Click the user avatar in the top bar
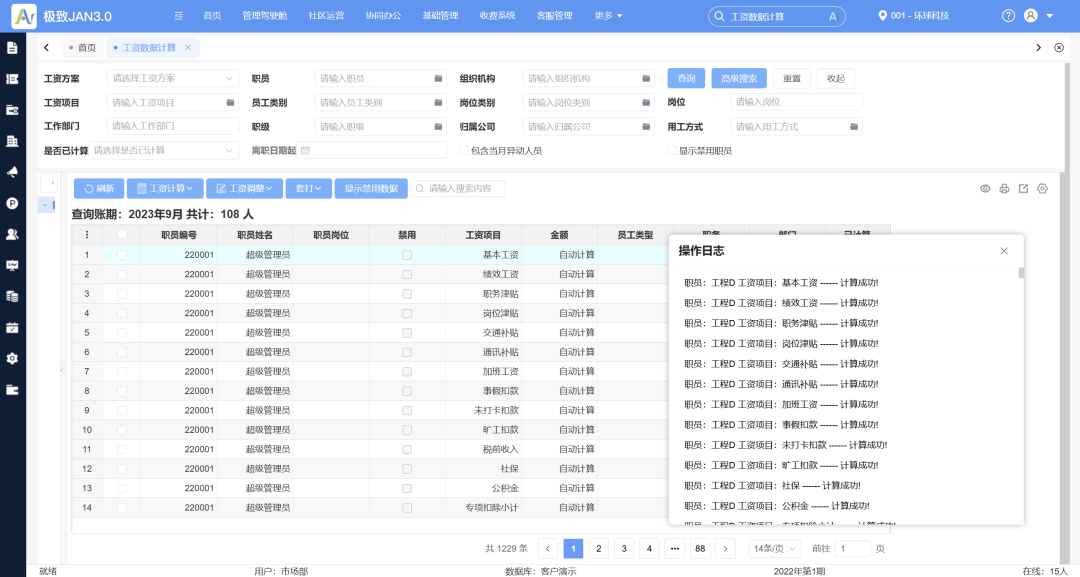Viewport: 1080px width, 577px height. (1032, 15)
